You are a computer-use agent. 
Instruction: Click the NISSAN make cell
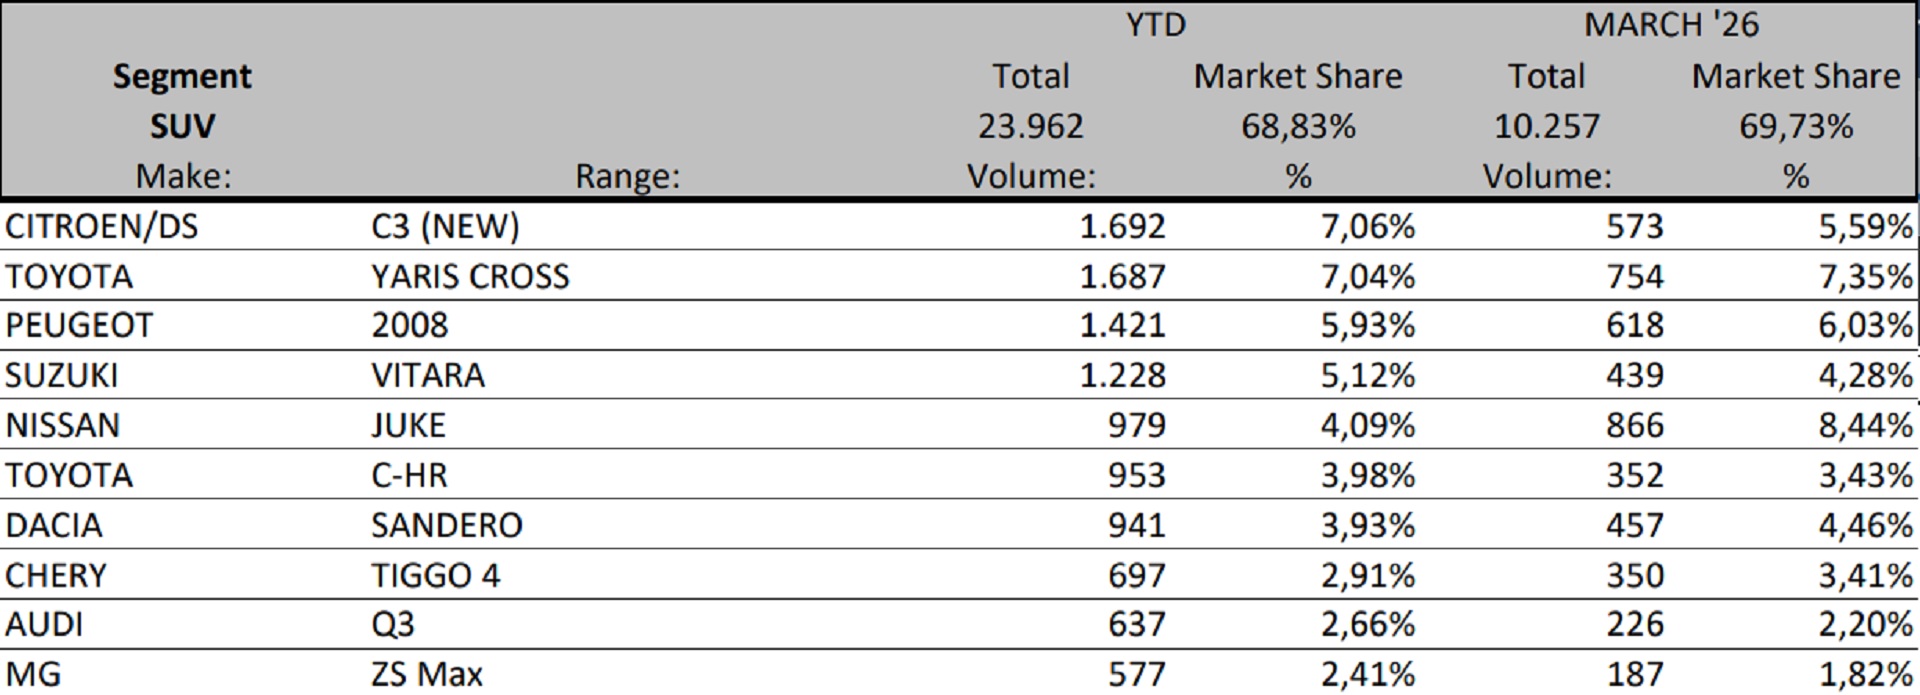pyautogui.click(x=62, y=425)
